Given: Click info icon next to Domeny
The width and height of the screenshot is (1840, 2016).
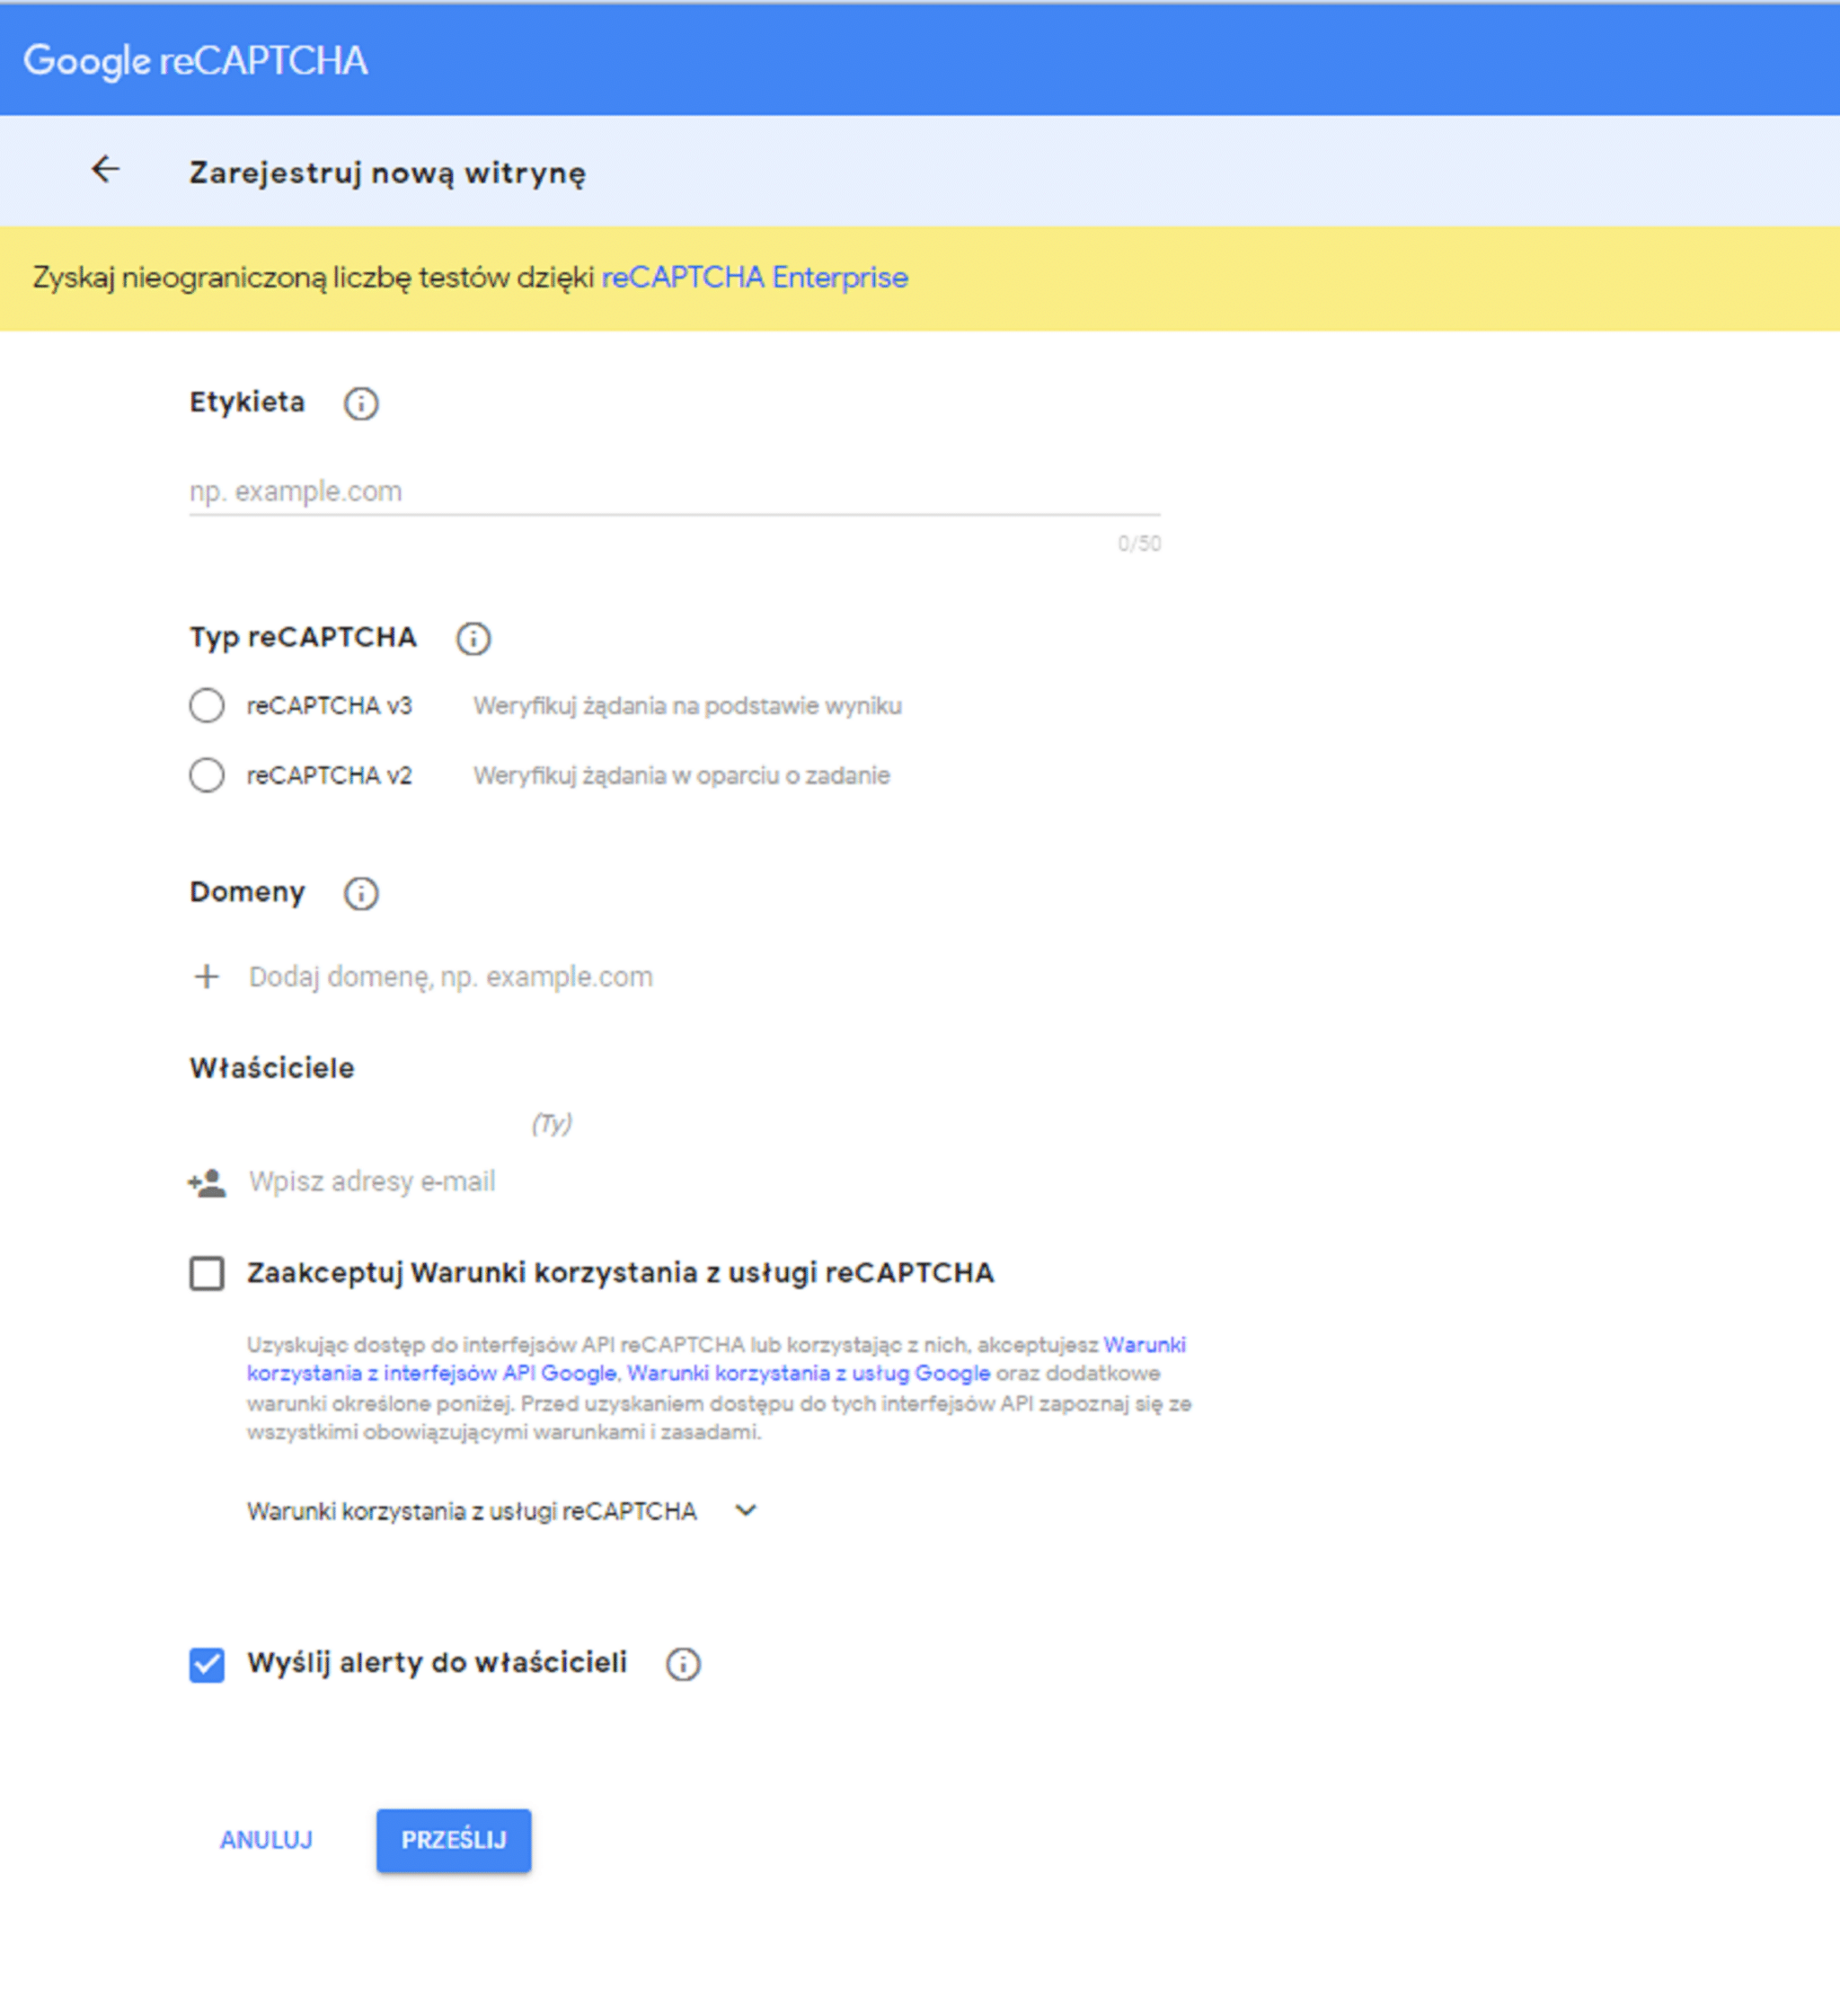Looking at the screenshot, I should click(x=361, y=893).
